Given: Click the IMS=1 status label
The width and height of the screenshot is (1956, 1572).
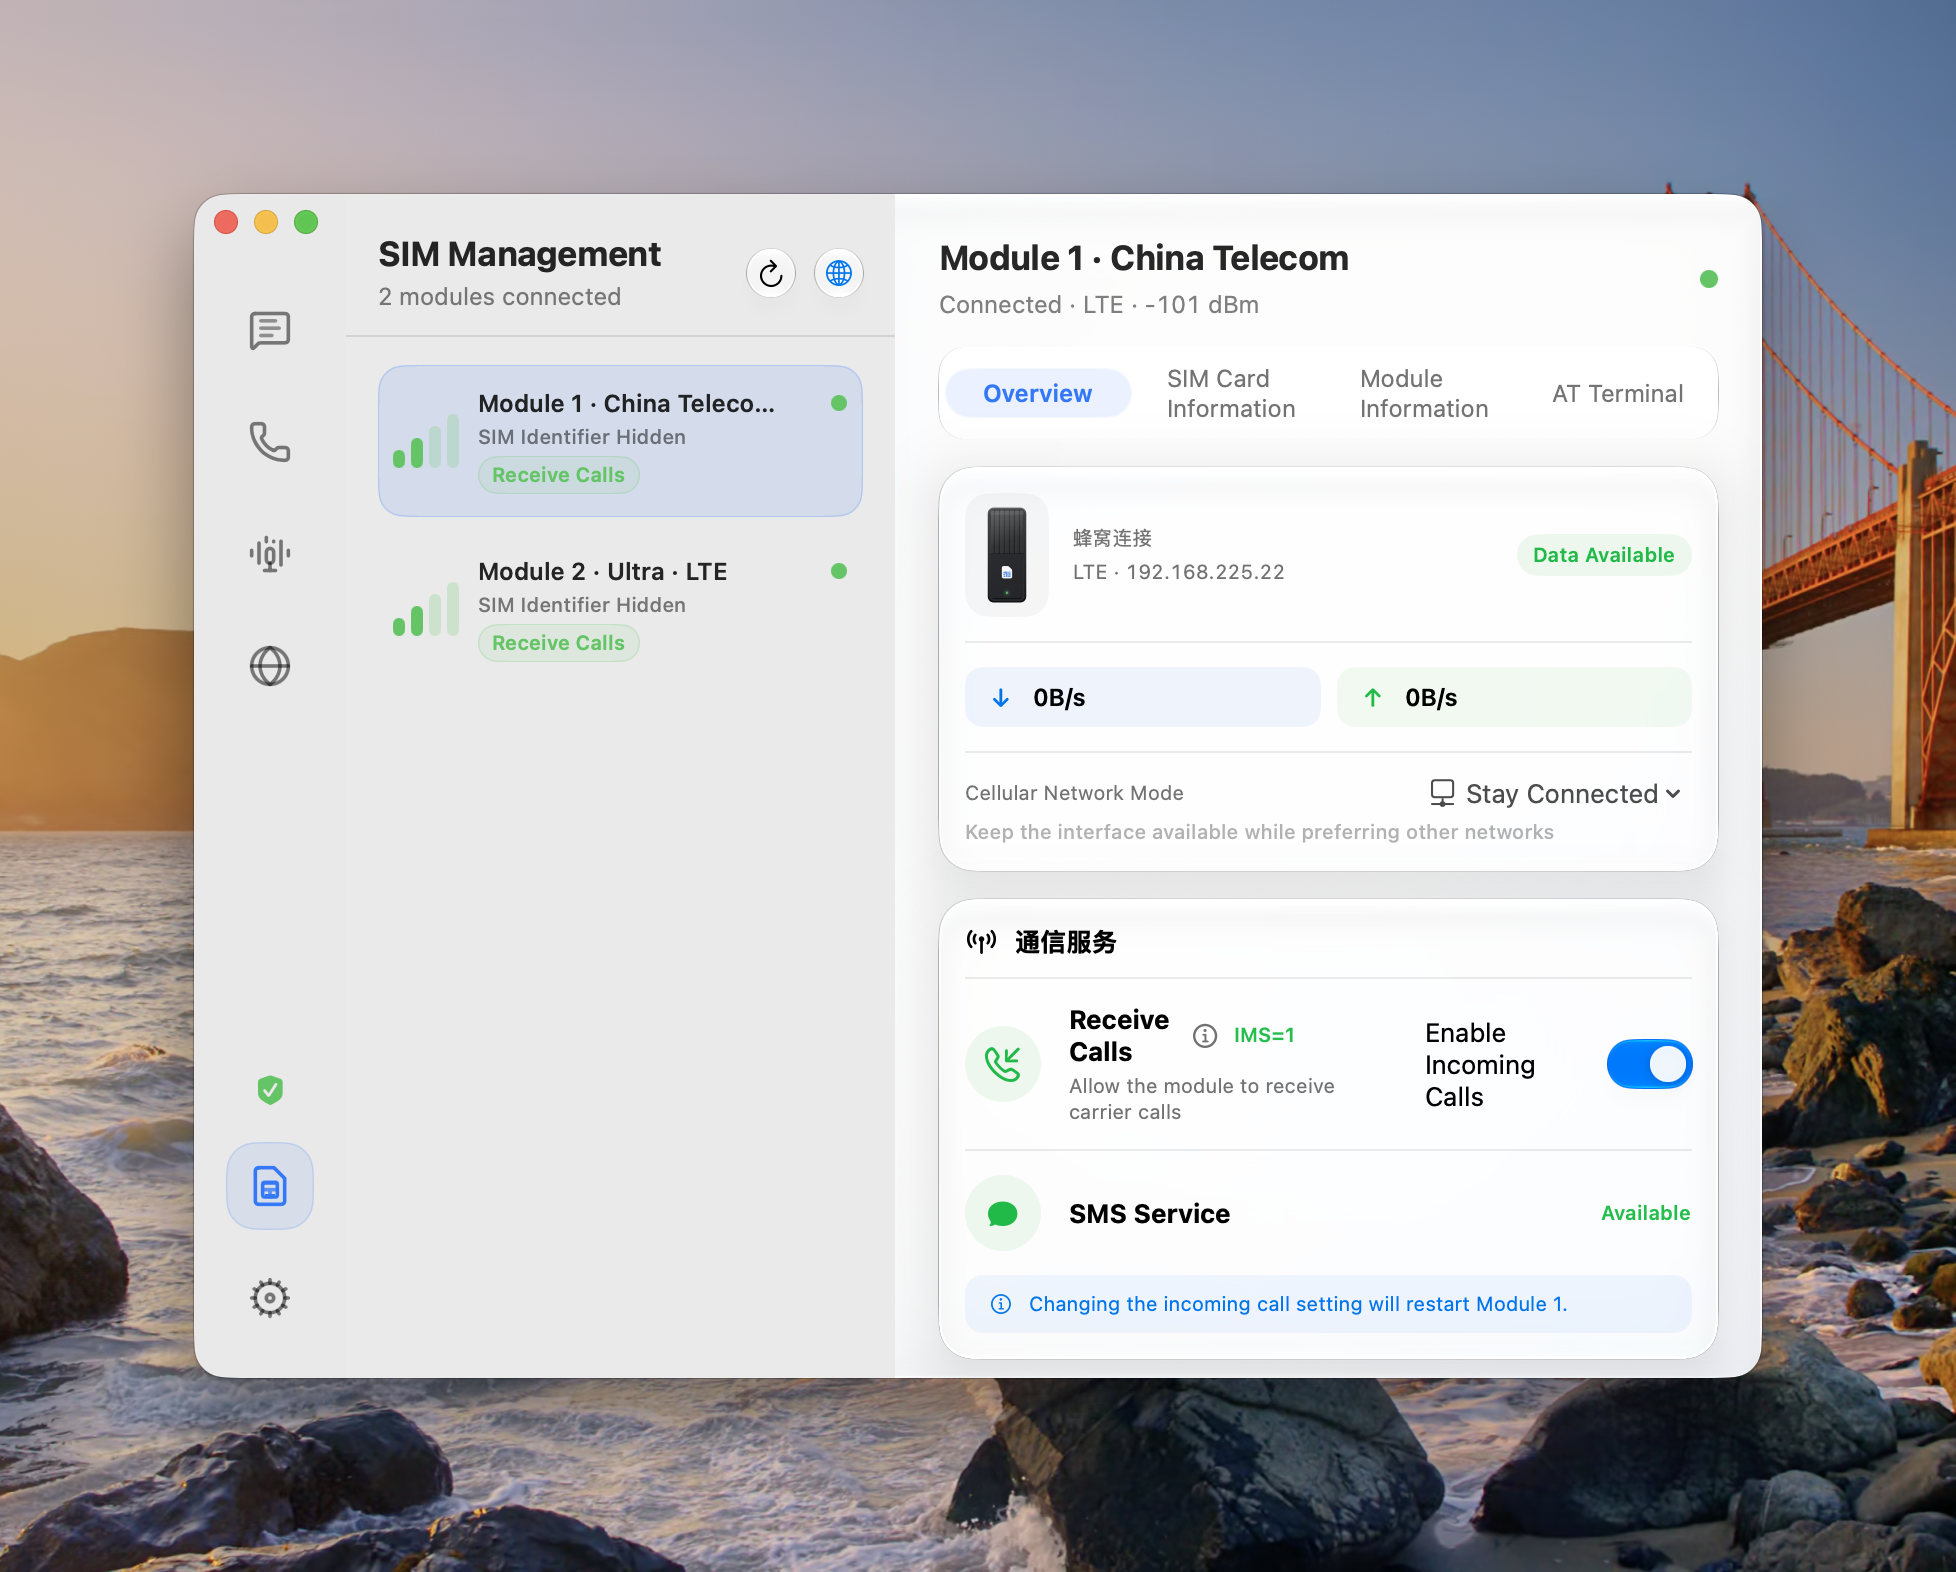Looking at the screenshot, I should [x=1264, y=1035].
